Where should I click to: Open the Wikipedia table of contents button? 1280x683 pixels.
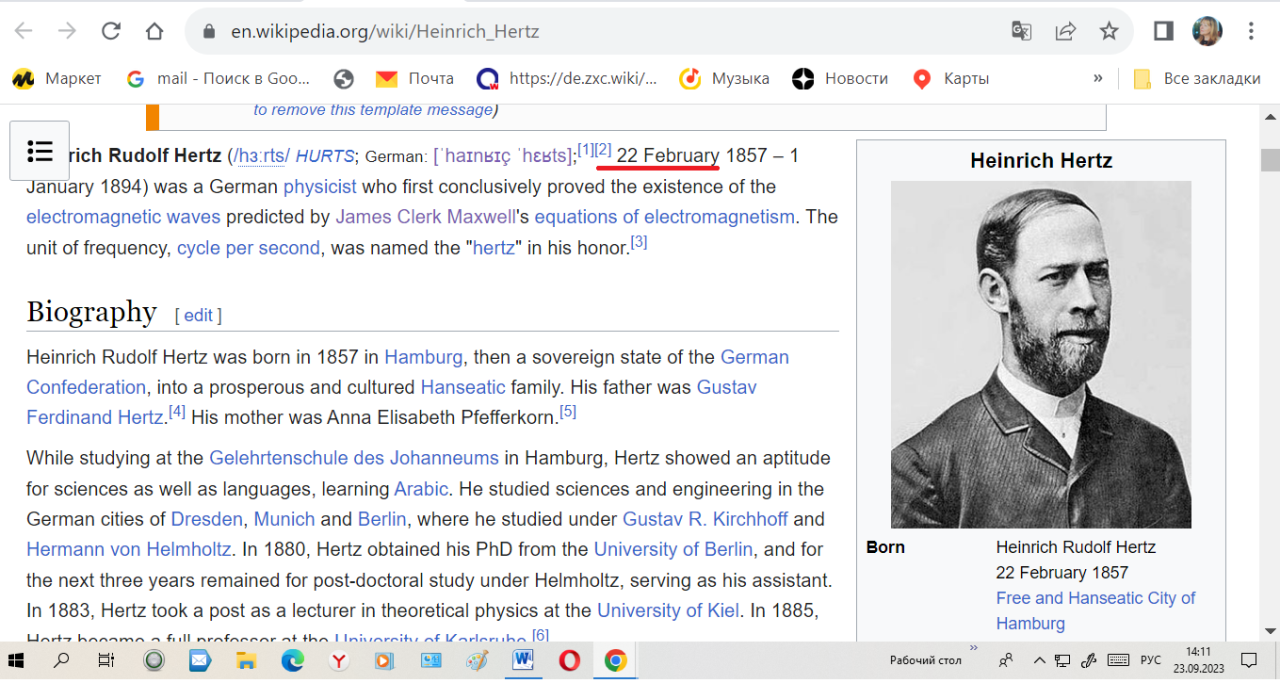point(40,151)
